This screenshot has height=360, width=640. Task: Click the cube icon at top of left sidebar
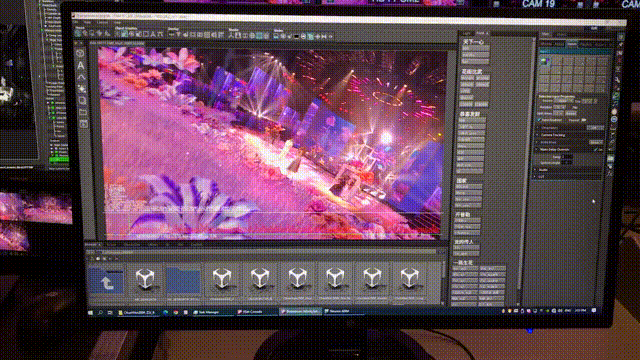tap(80, 53)
